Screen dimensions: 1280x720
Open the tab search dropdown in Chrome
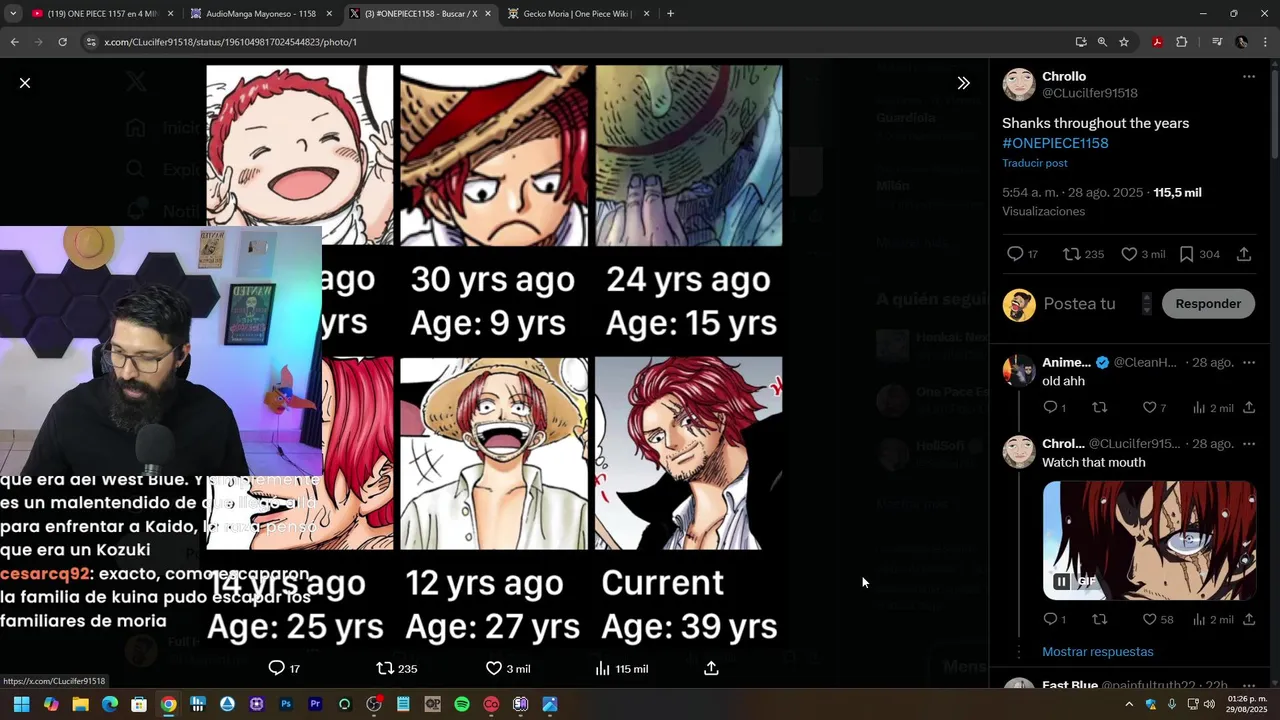pos(12,14)
